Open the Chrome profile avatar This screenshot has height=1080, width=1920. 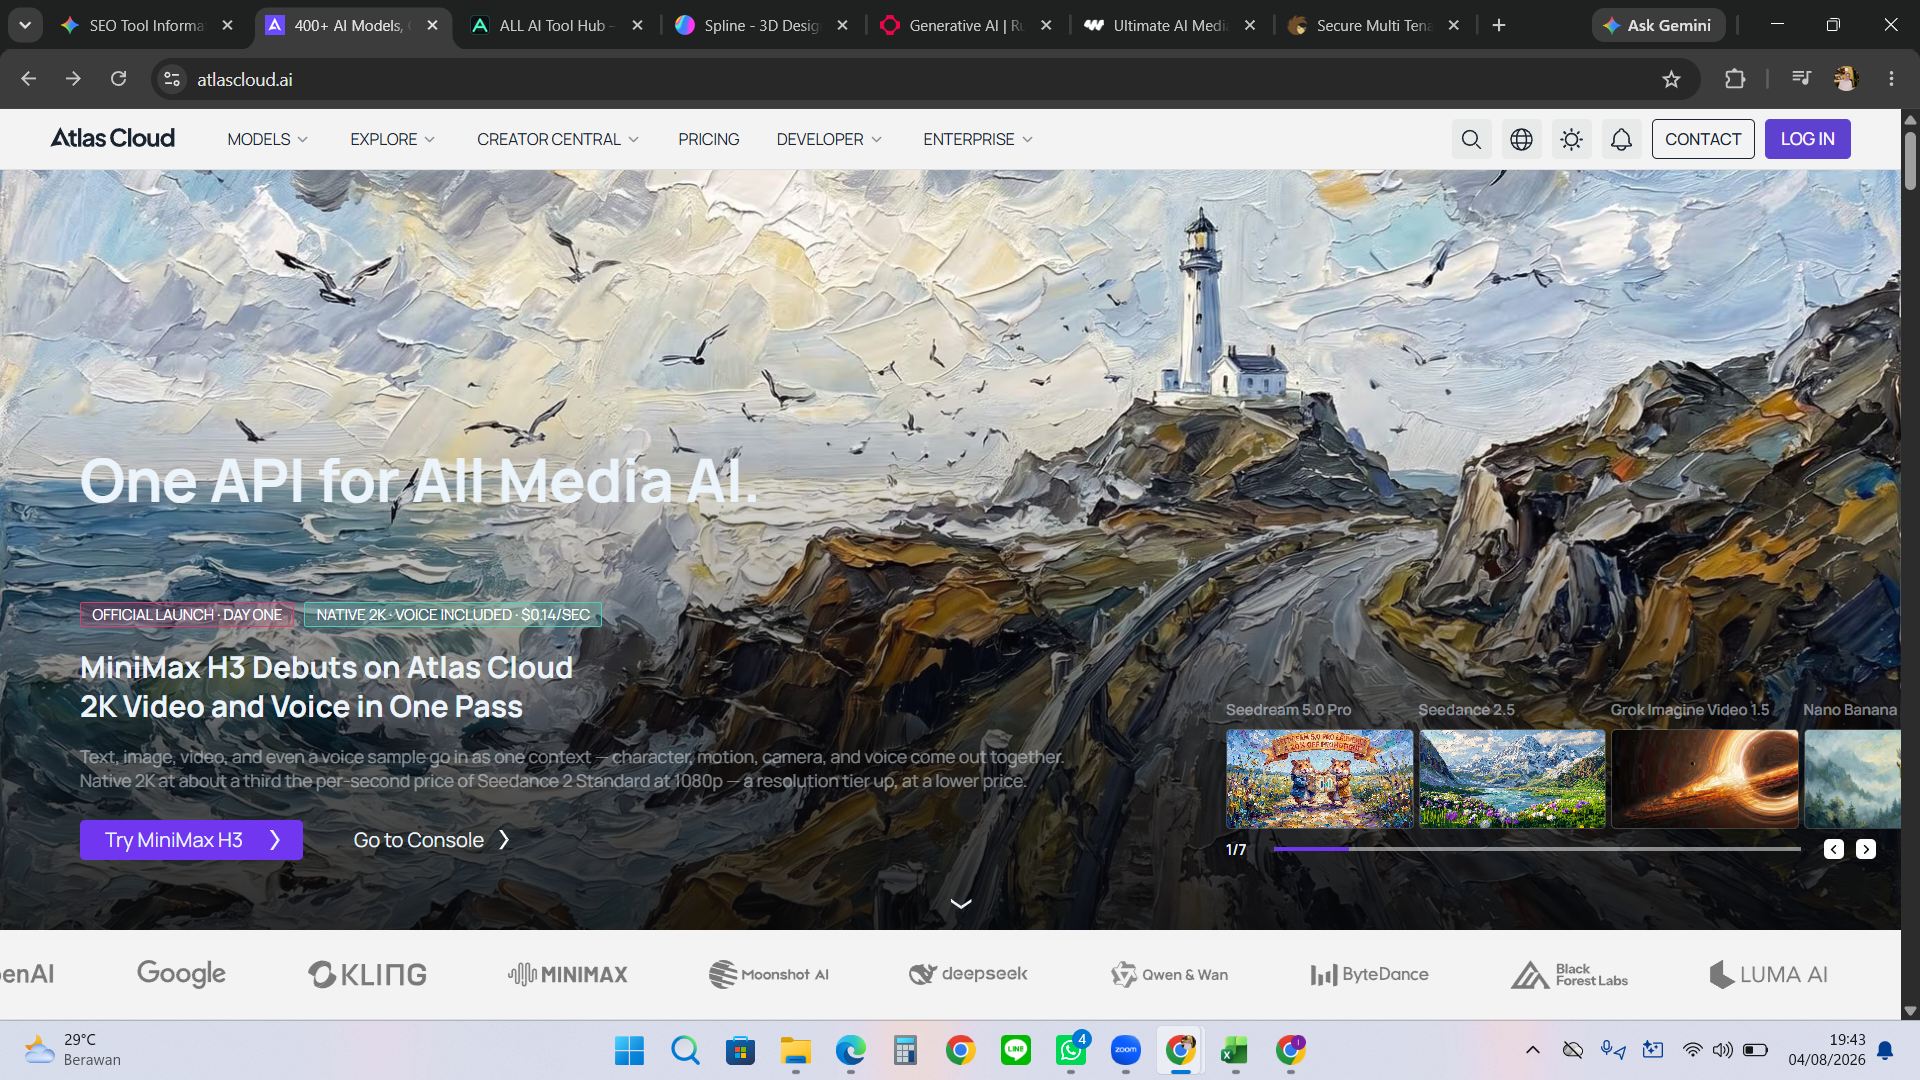click(1846, 78)
